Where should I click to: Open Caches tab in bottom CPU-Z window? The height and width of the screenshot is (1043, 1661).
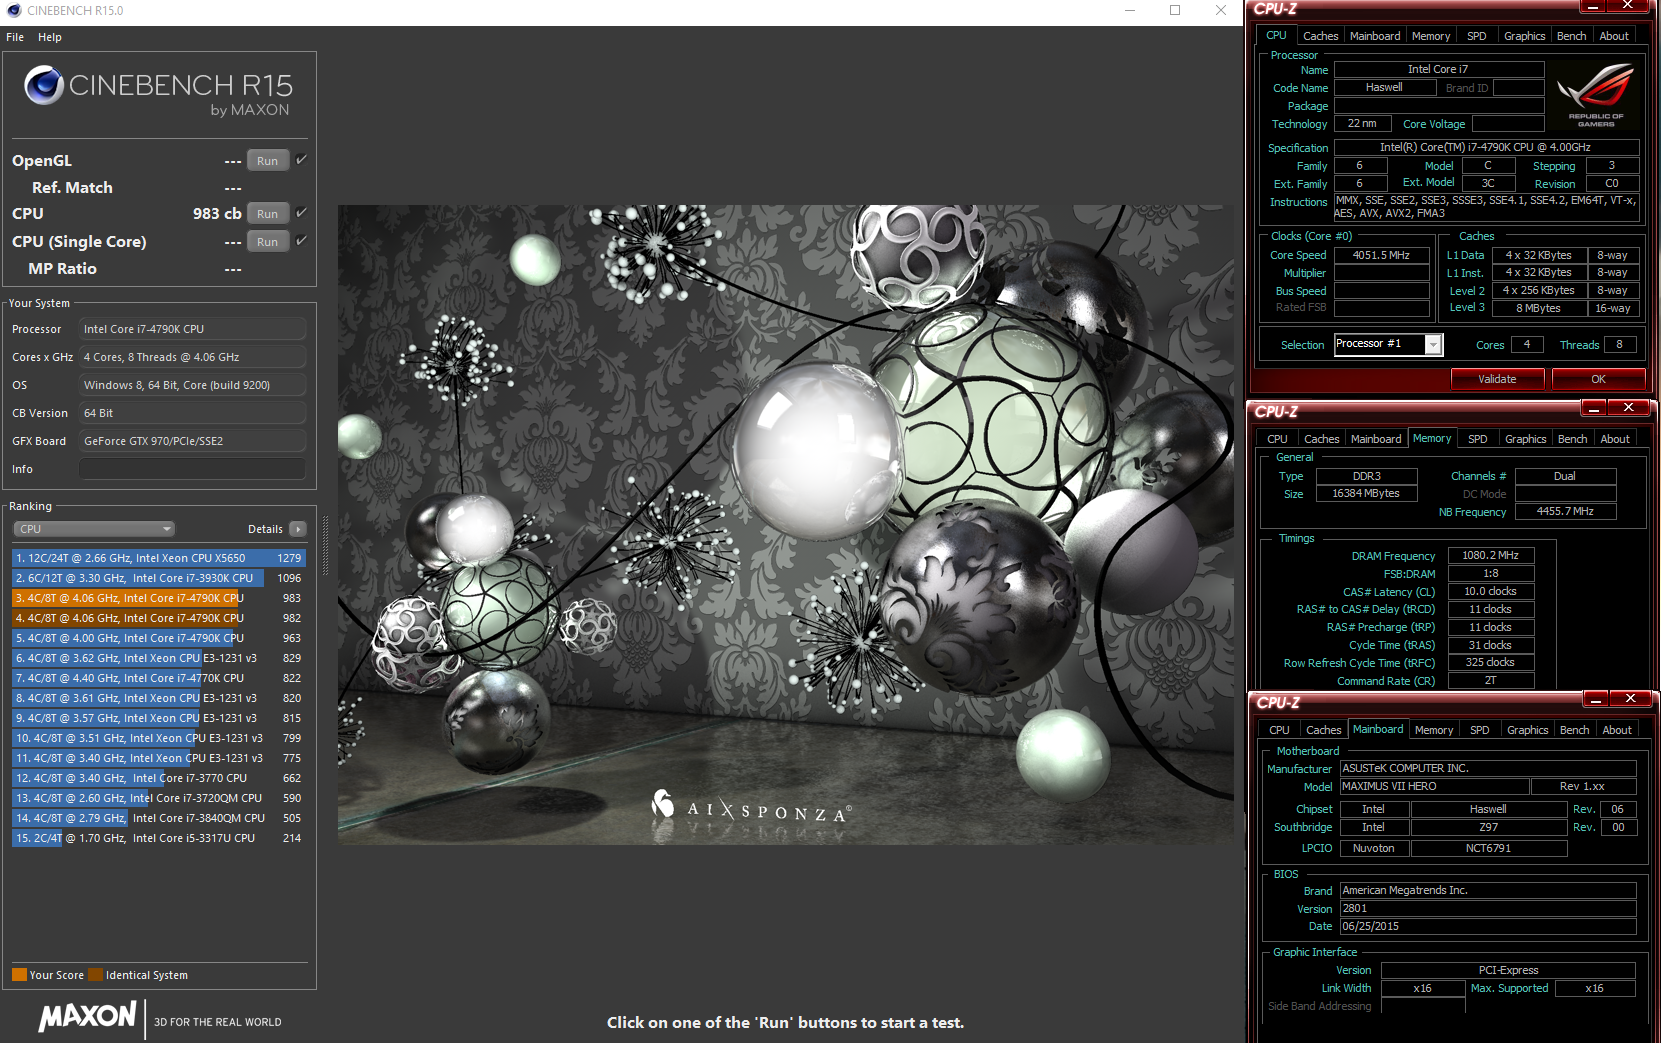click(x=1323, y=730)
